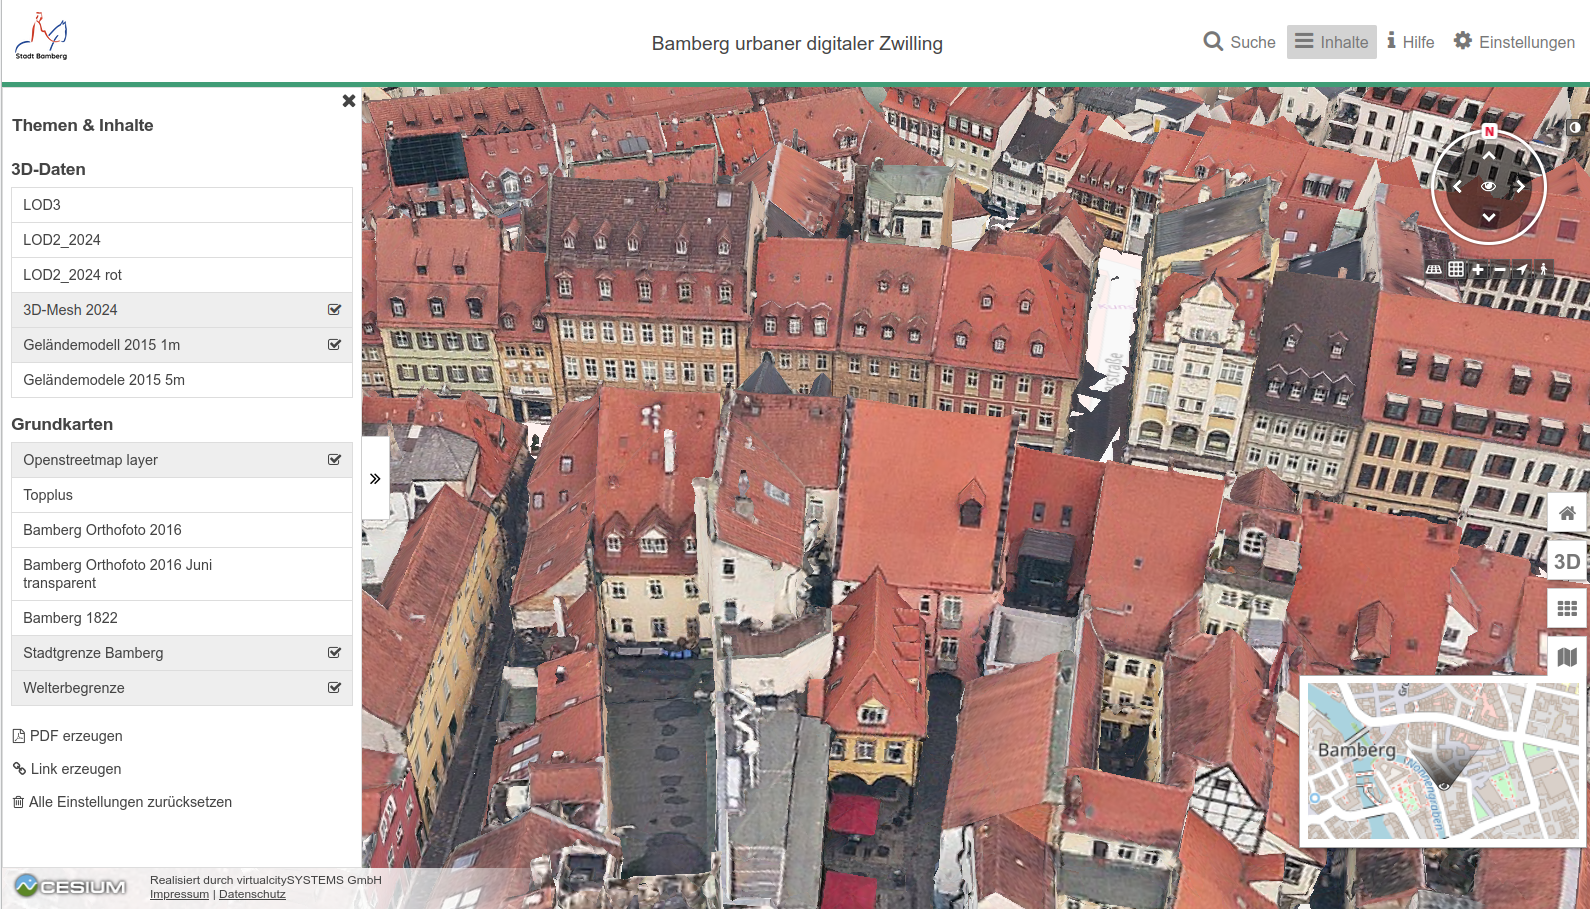
Task: Click the eye icon in compass
Action: pos(1488,186)
